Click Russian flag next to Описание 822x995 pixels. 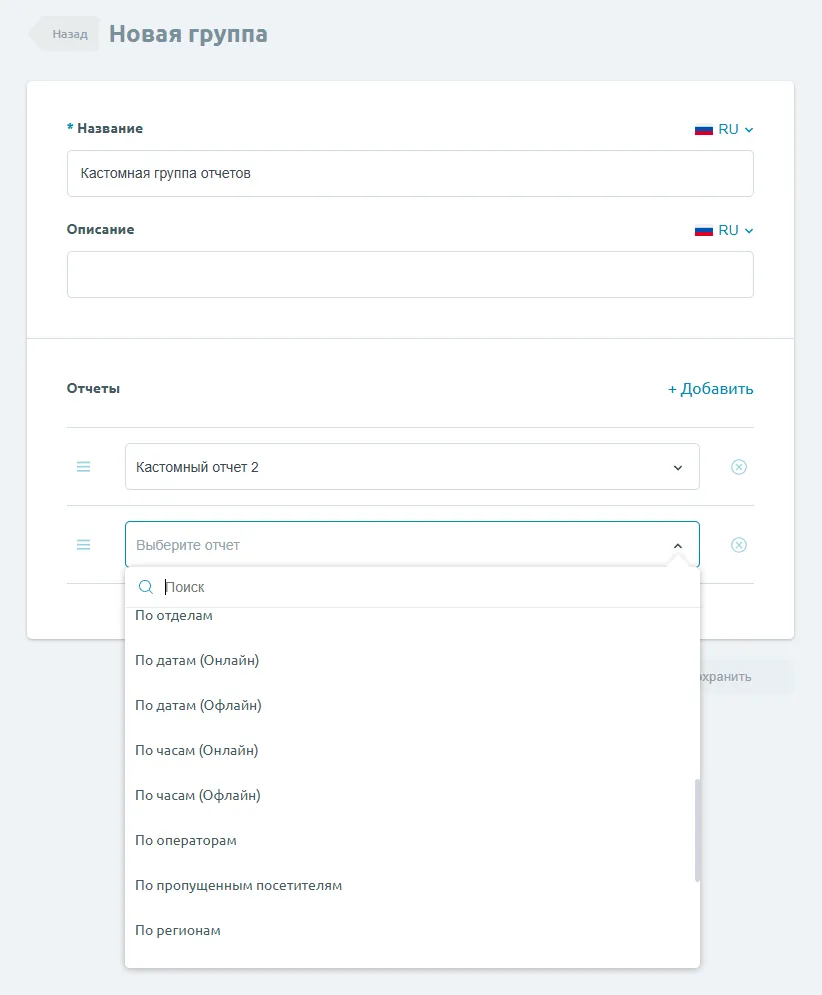point(704,230)
